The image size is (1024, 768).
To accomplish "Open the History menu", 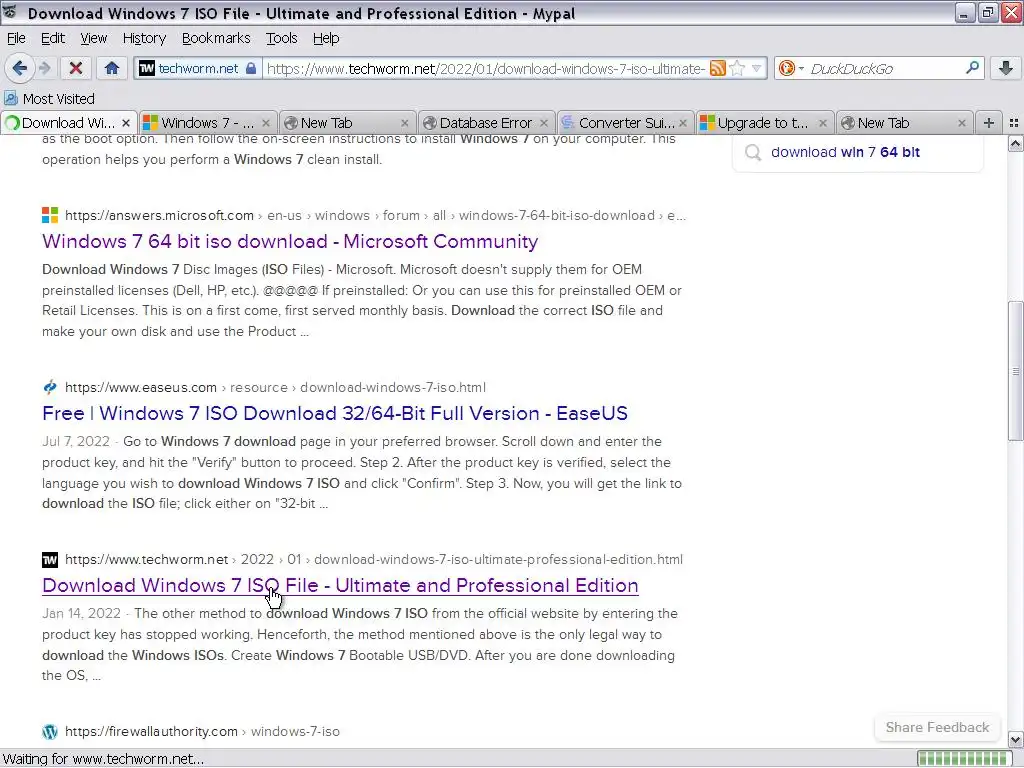I will point(144,39).
